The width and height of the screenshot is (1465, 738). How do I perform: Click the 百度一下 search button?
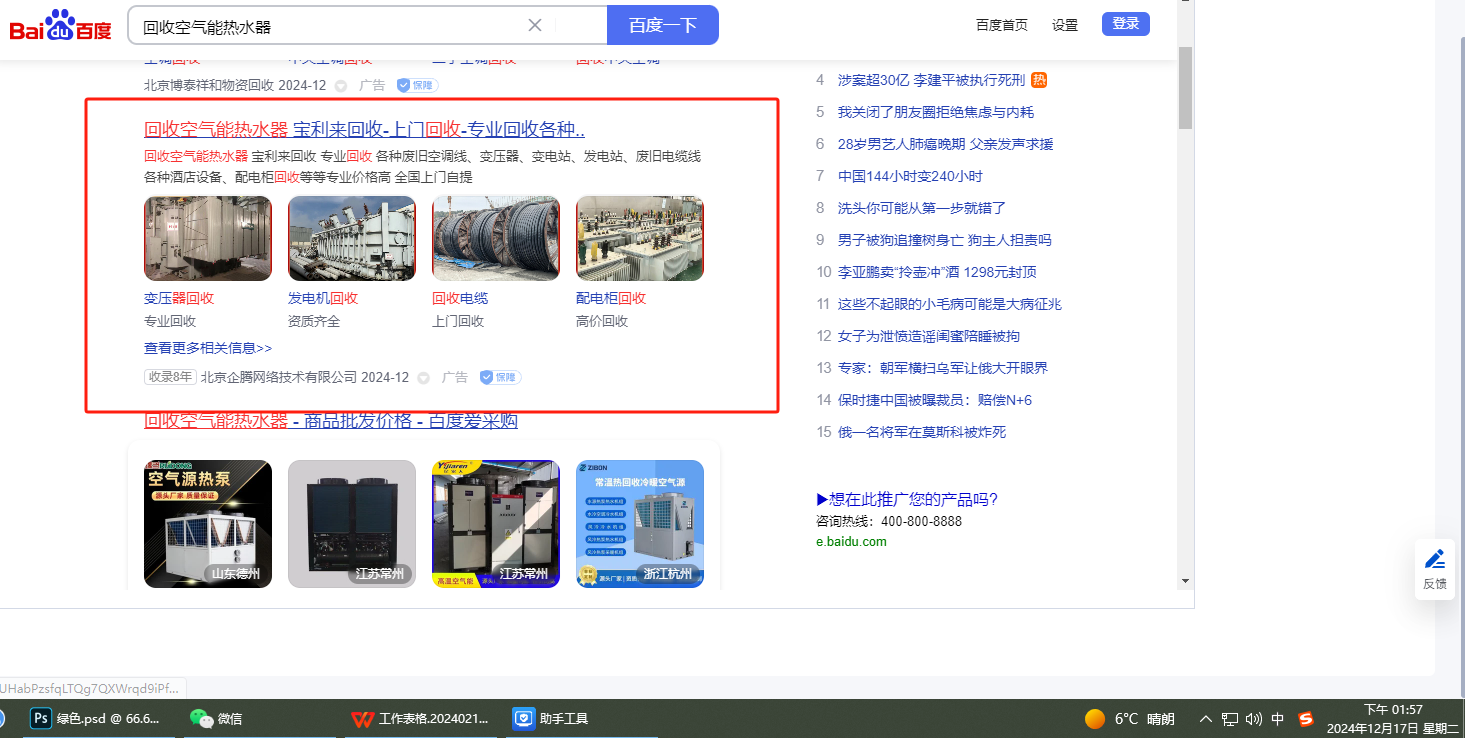click(x=663, y=25)
